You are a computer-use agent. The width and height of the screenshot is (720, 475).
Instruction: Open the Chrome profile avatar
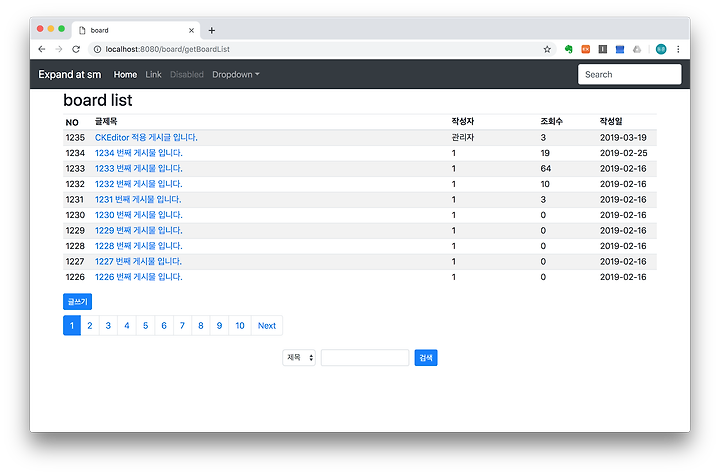click(x=661, y=49)
